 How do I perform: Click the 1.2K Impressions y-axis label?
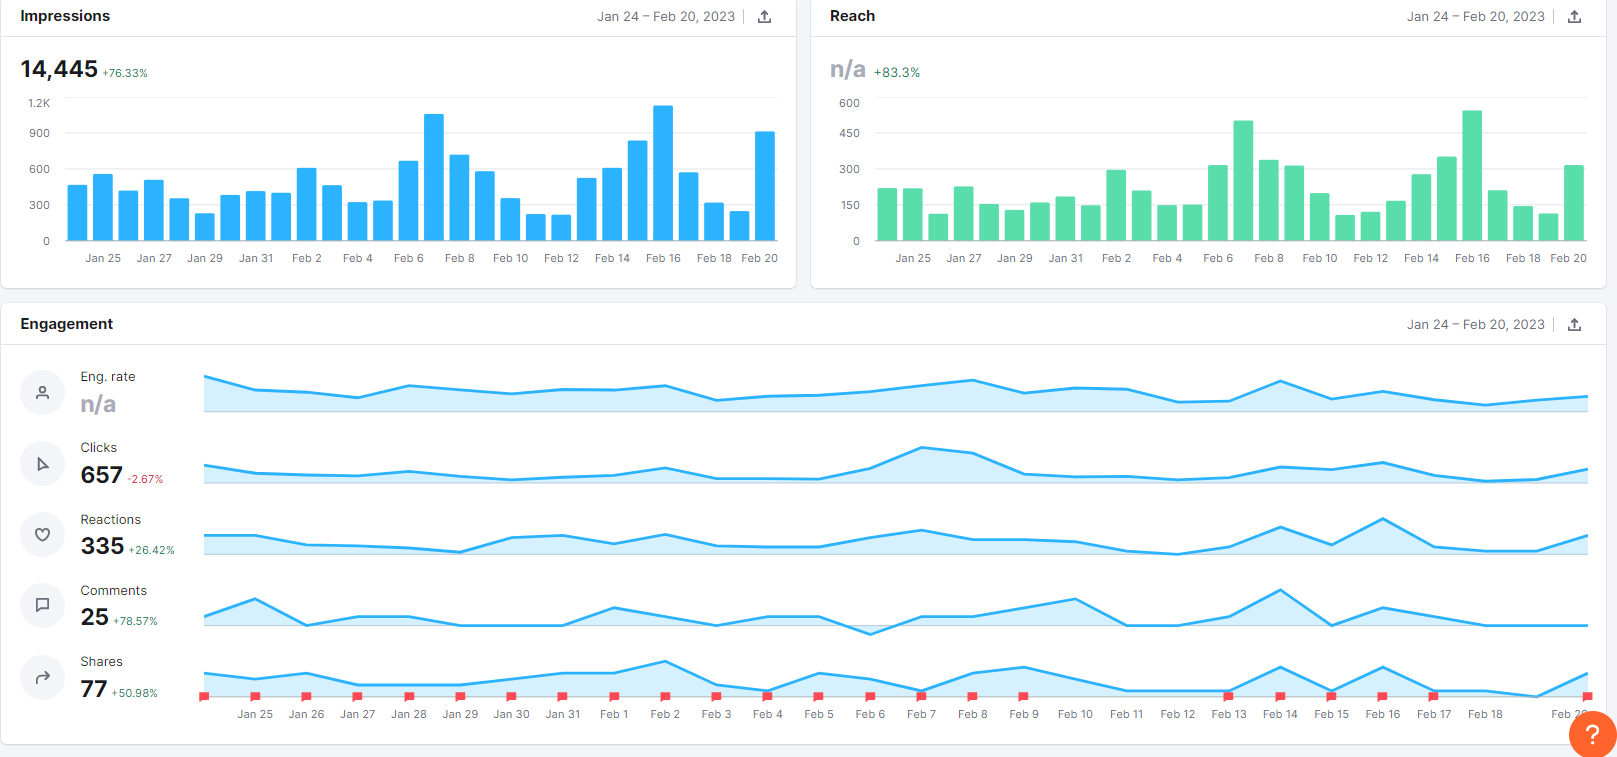click(x=39, y=103)
